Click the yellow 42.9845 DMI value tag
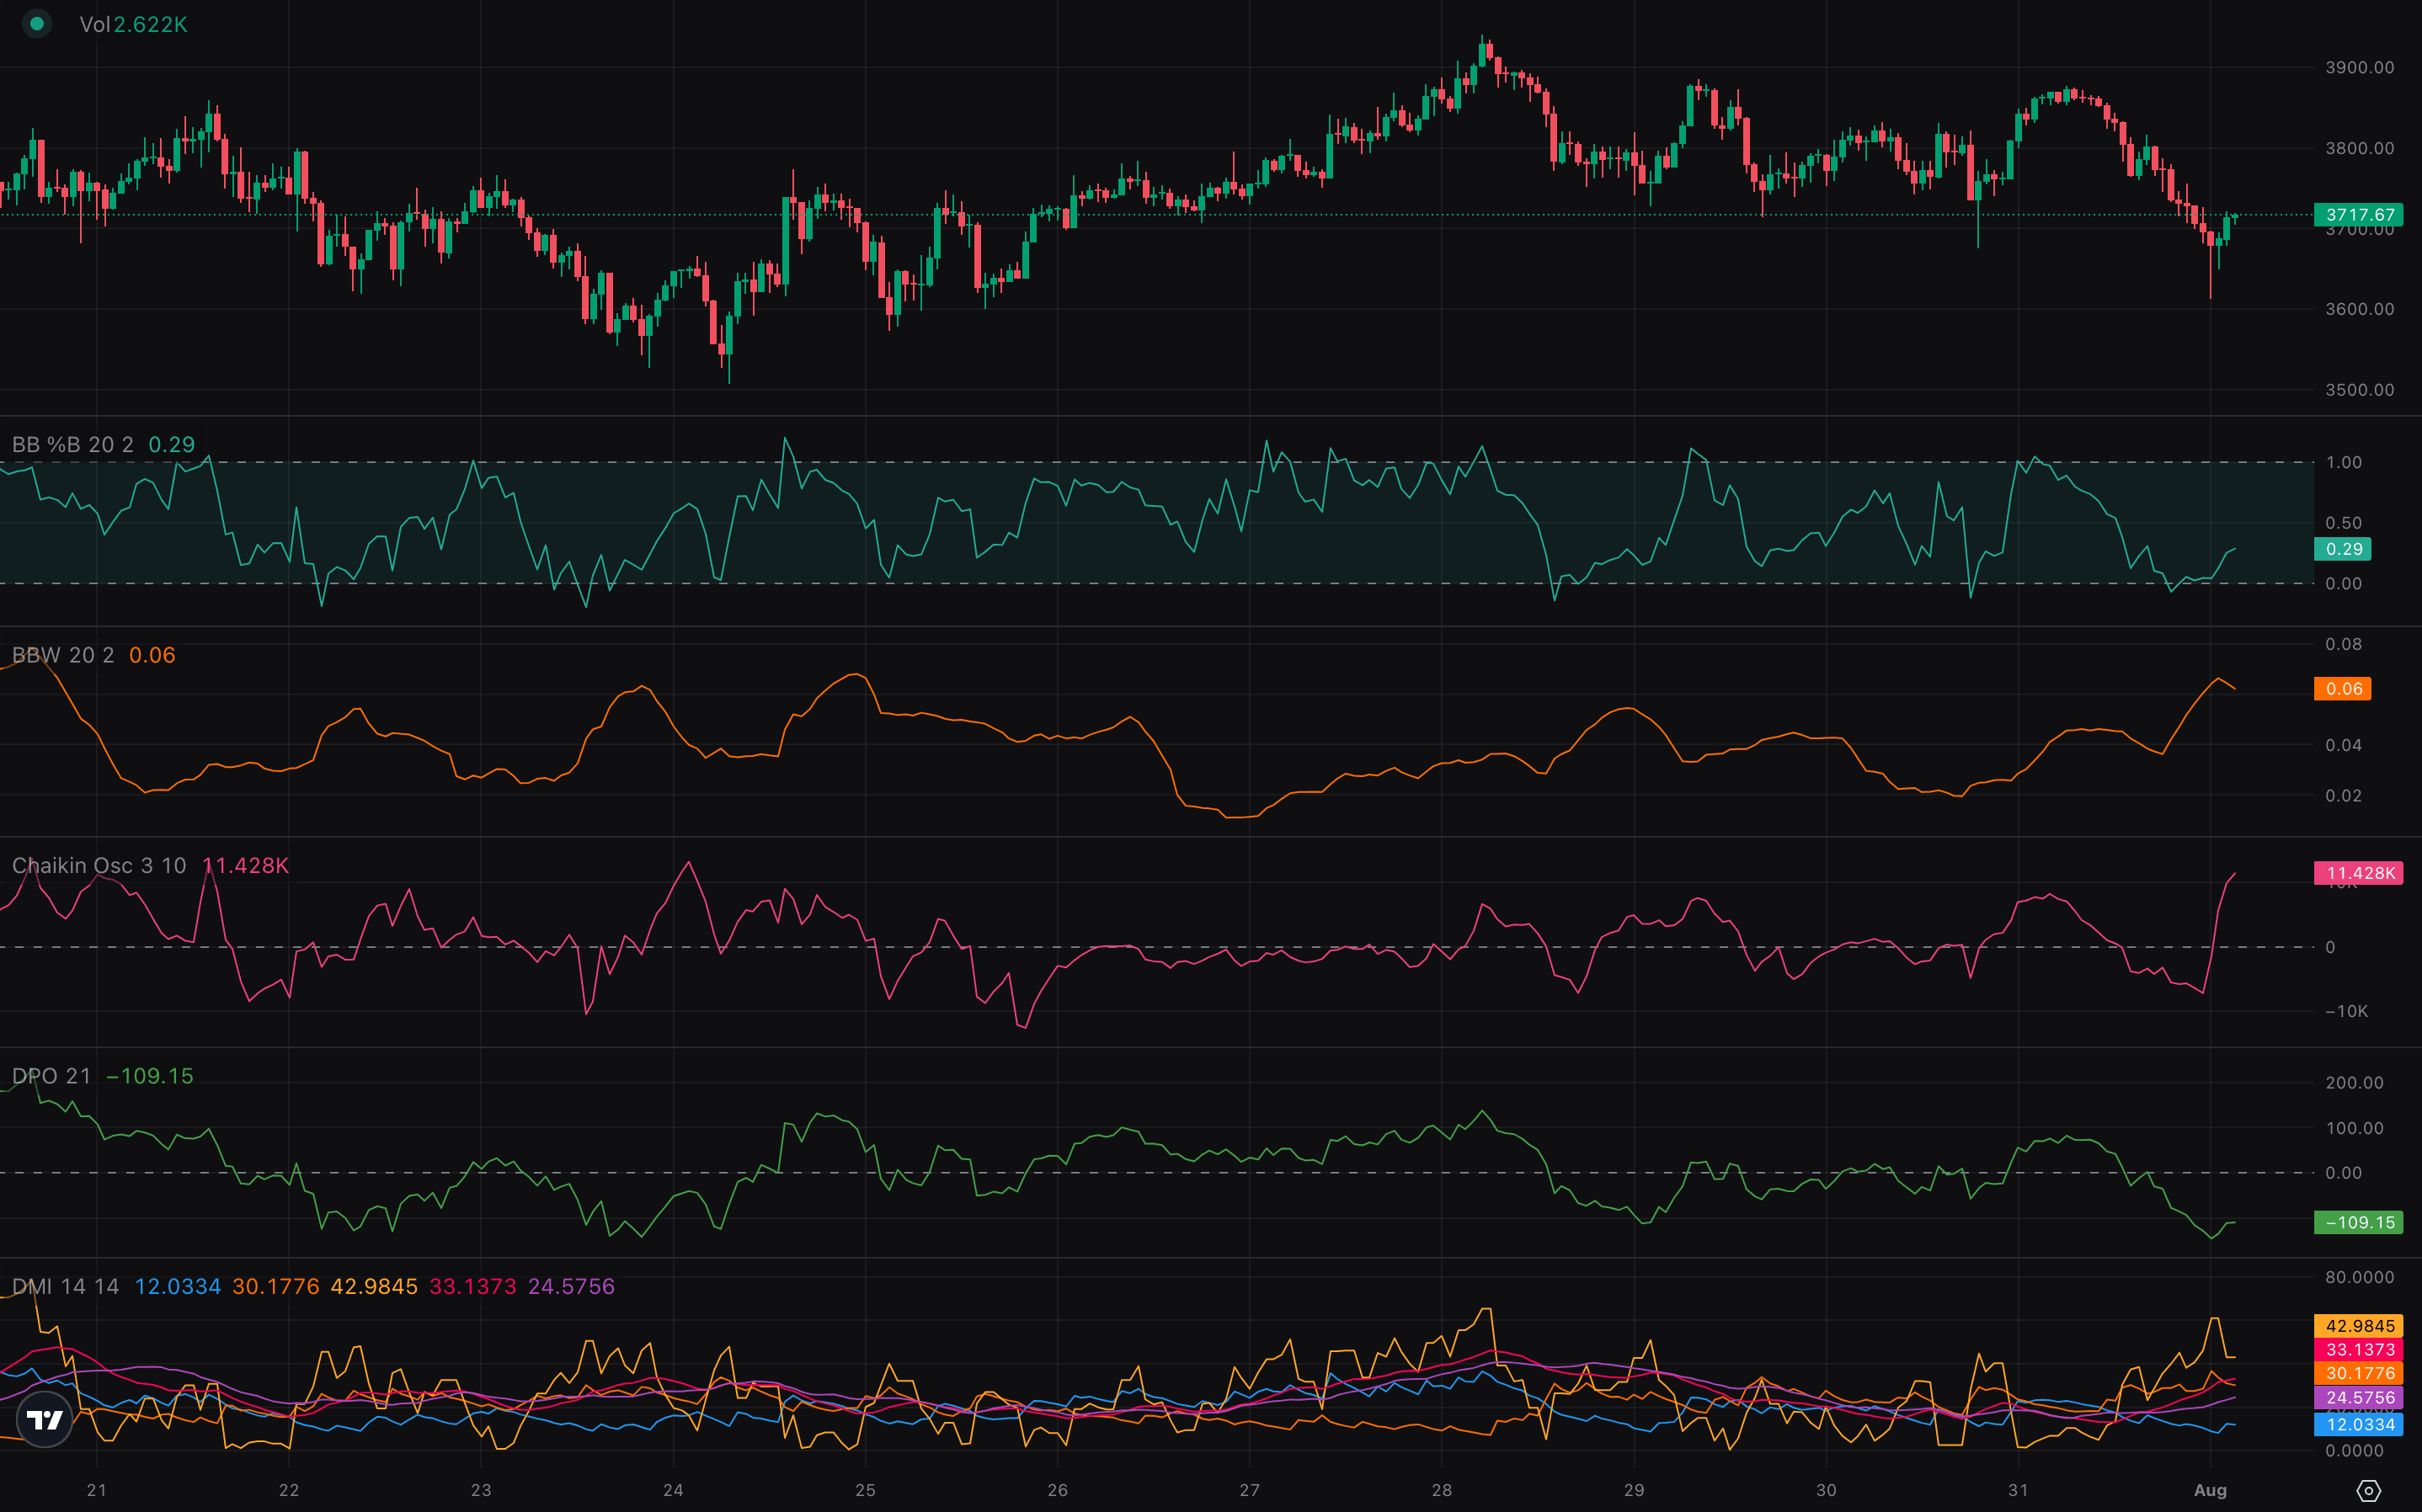Screen dimensions: 2422x1512 pyautogui.click(x=2359, y=1326)
